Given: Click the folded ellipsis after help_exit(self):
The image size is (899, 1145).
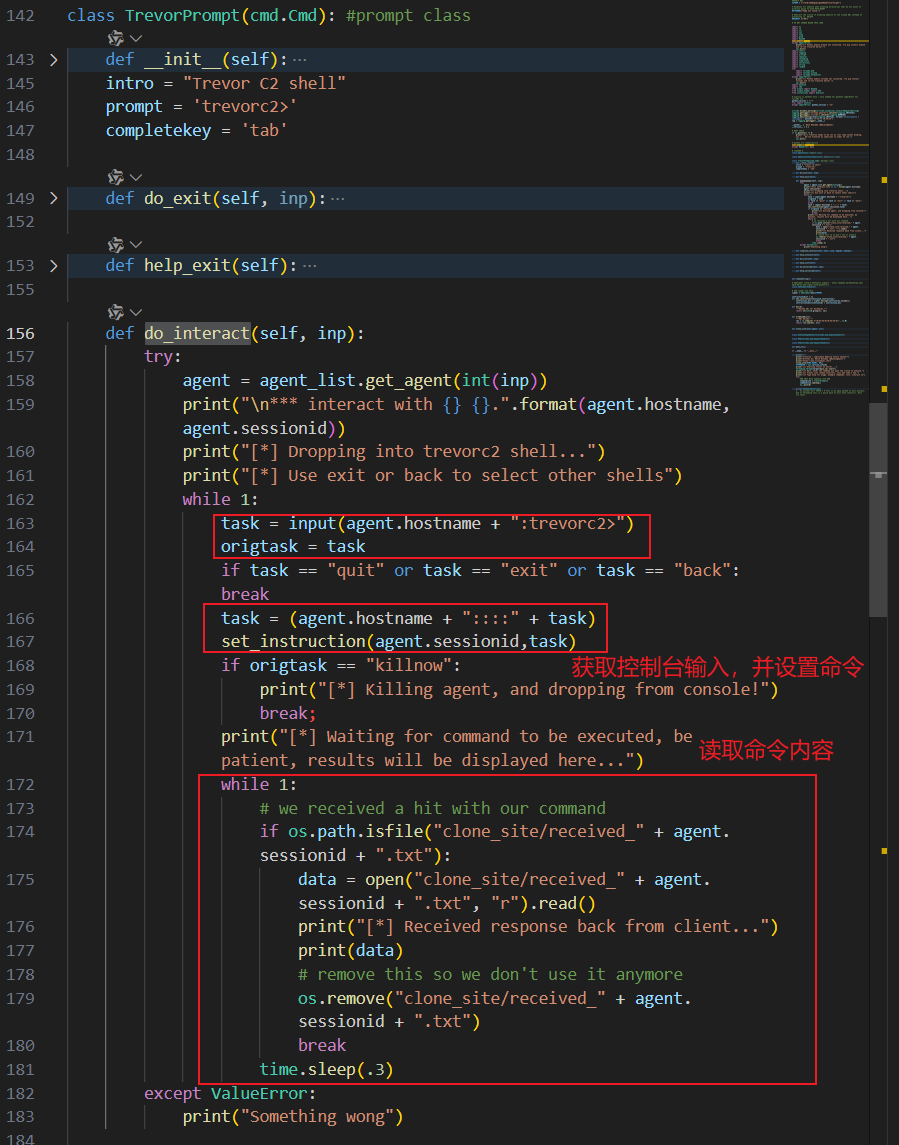Looking at the screenshot, I should pos(309,265).
